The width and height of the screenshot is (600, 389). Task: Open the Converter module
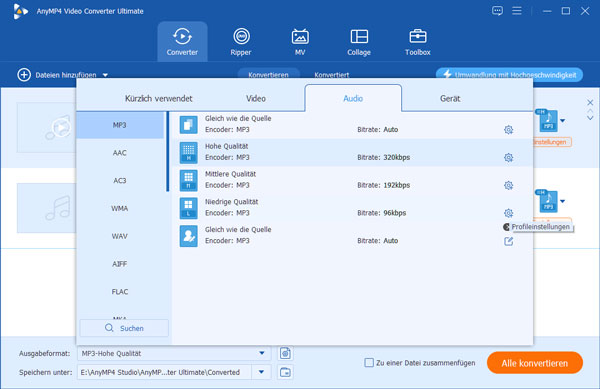tap(182, 42)
